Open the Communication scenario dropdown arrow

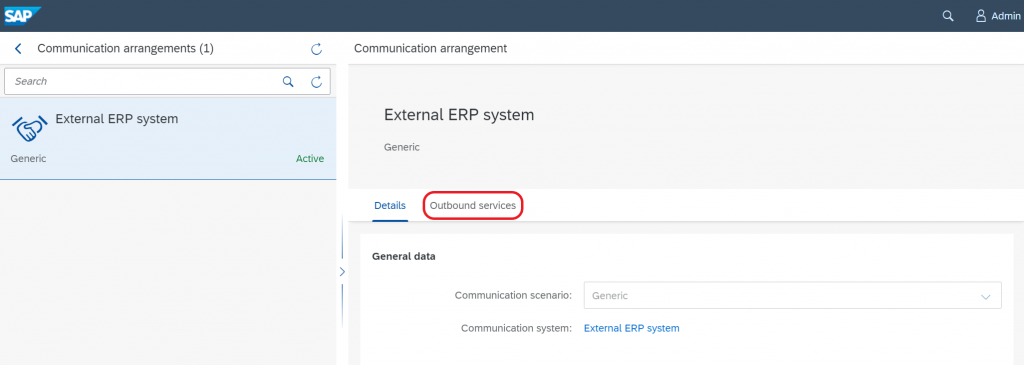(985, 296)
